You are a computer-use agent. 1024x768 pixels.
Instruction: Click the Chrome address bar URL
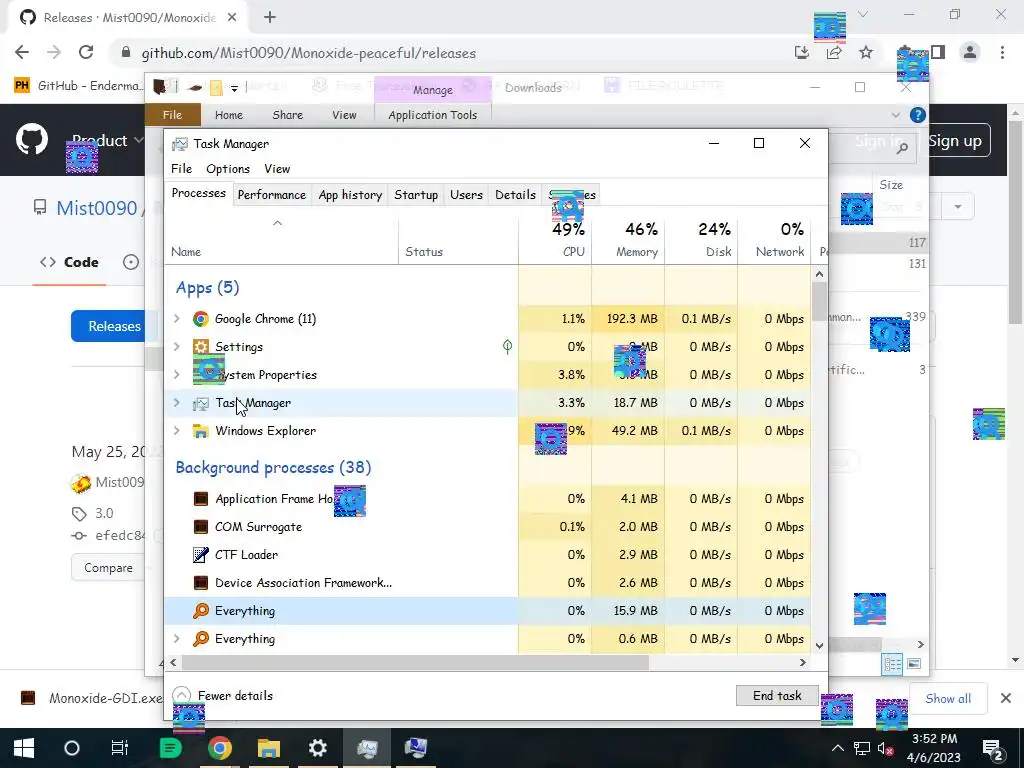[x=308, y=53]
